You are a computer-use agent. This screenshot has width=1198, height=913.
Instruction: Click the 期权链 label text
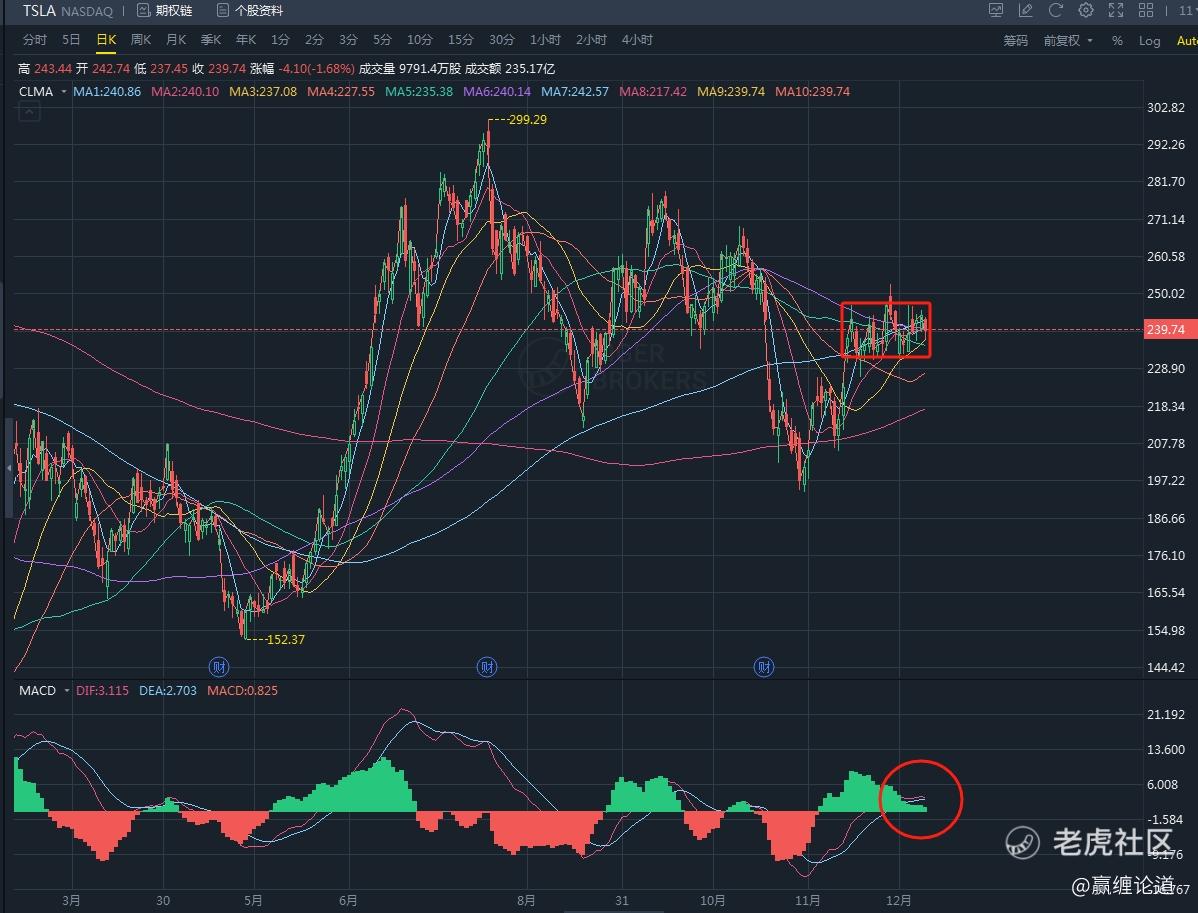tap(173, 11)
